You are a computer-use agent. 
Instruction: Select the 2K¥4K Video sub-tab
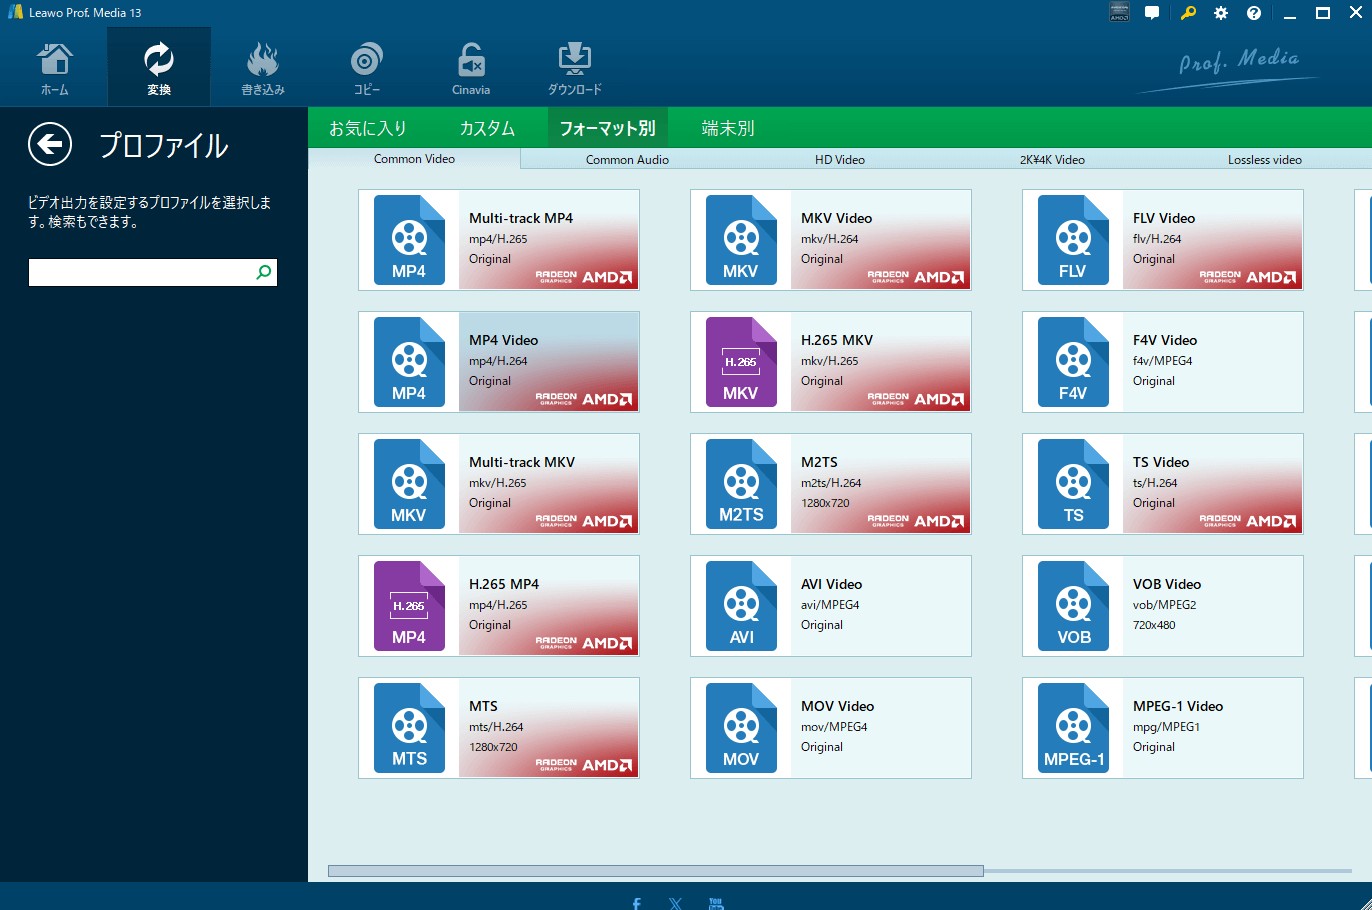pyautogui.click(x=1052, y=160)
